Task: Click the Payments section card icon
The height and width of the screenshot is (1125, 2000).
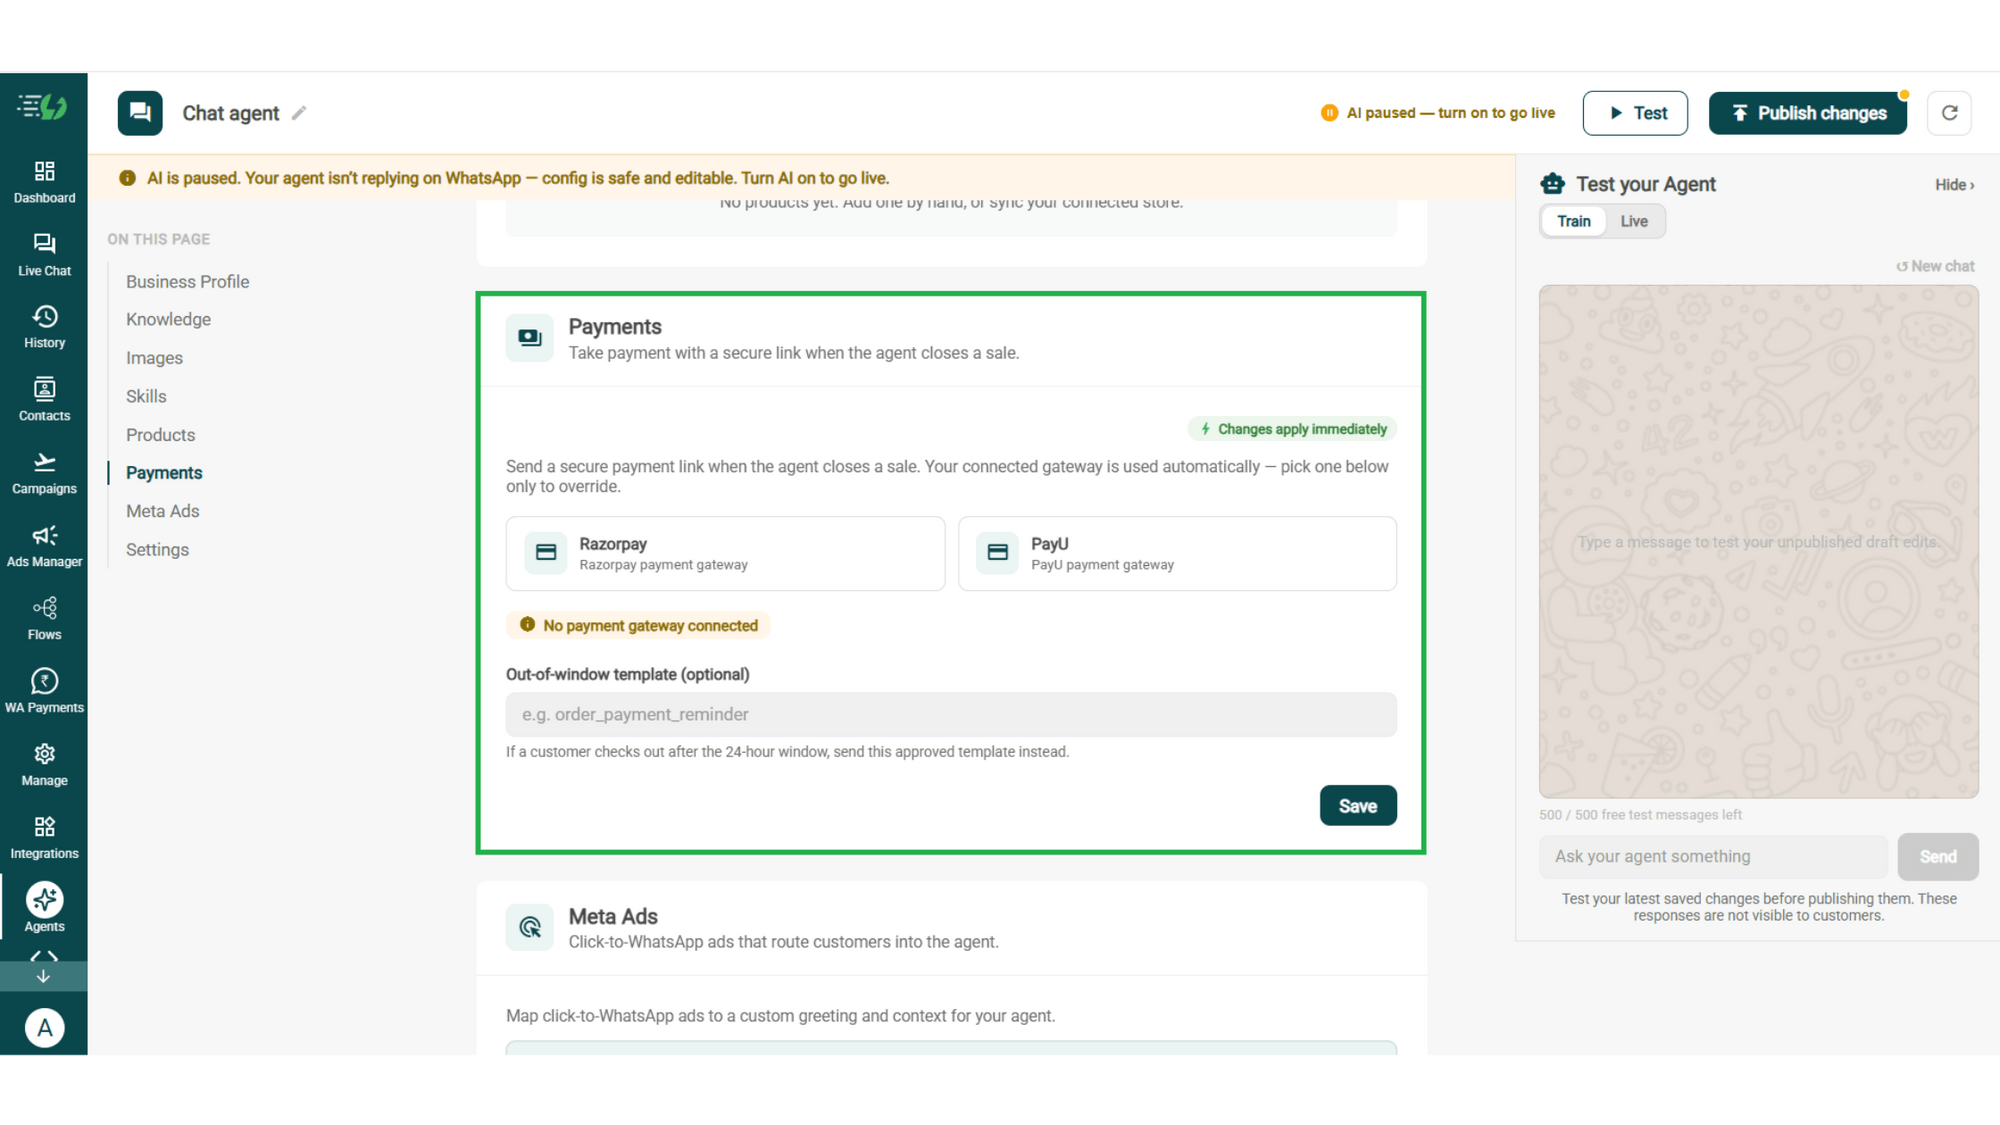Action: (x=529, y=338)
